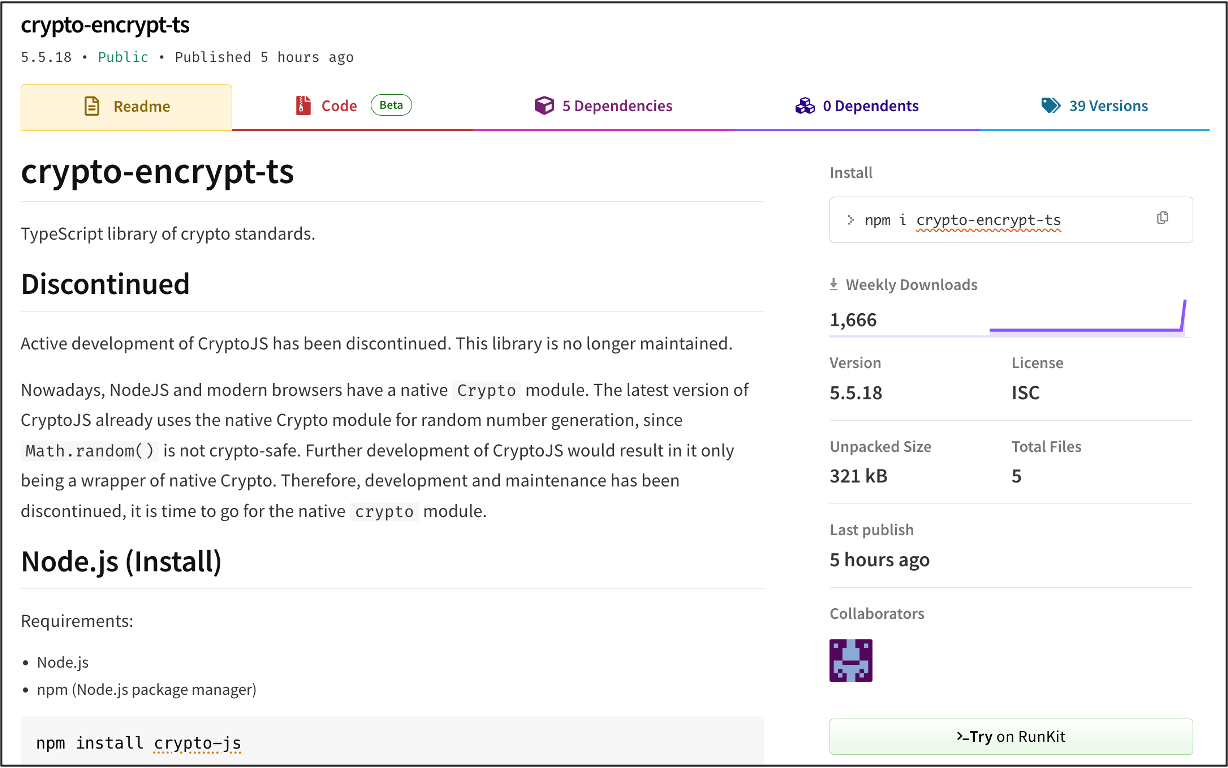Click the npm install crypto-js code block
1228x768 pixels.
point(392,742)
